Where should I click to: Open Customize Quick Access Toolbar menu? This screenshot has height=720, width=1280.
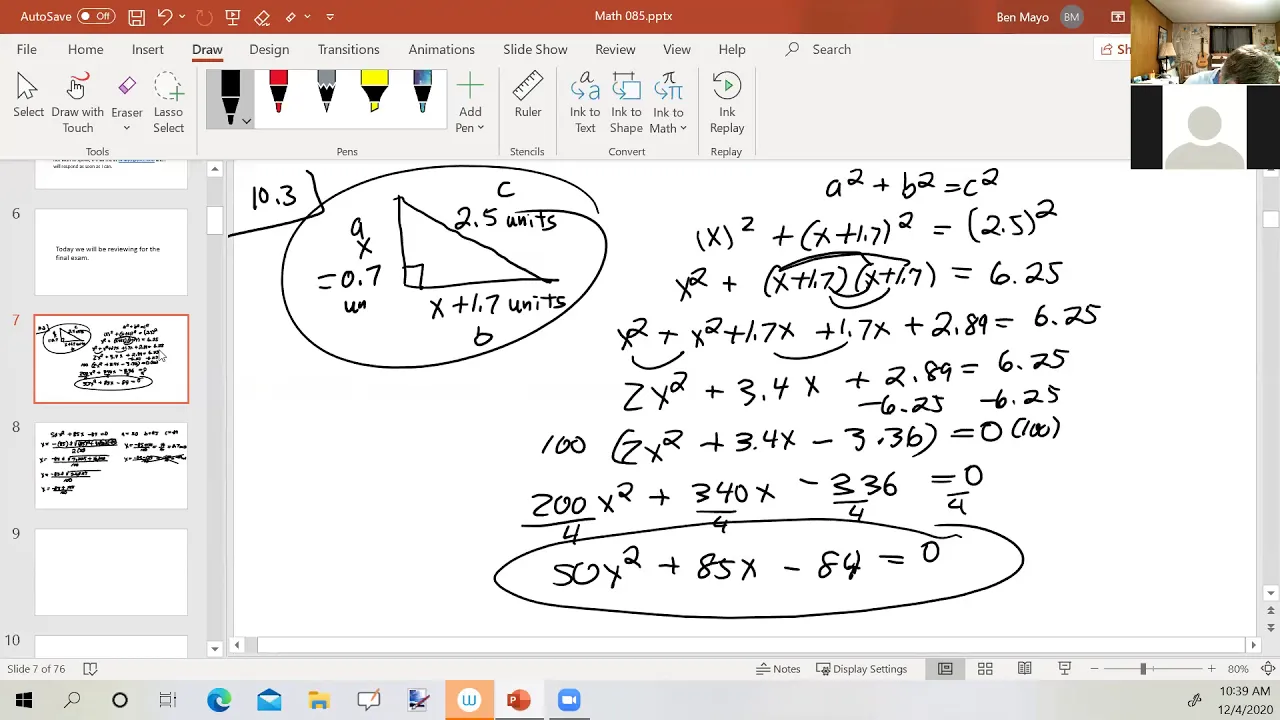pos(330,16)
